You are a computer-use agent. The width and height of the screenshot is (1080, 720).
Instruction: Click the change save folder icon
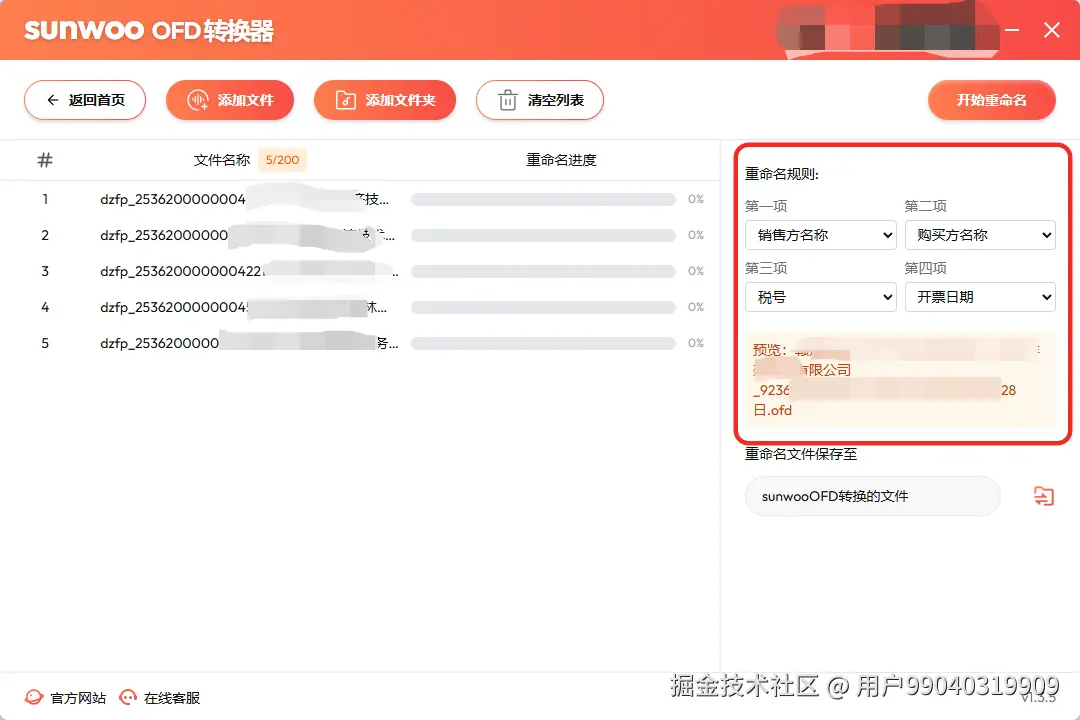pyautogui.click(x=1043, y=496)
